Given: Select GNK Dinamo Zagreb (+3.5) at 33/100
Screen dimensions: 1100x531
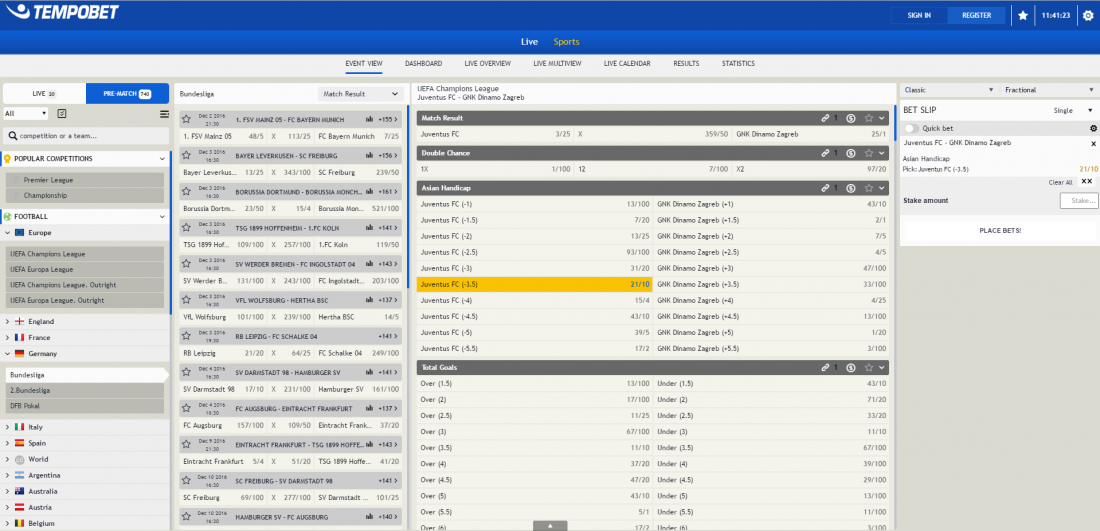Looking at the screenshot, I should (771, 284).
